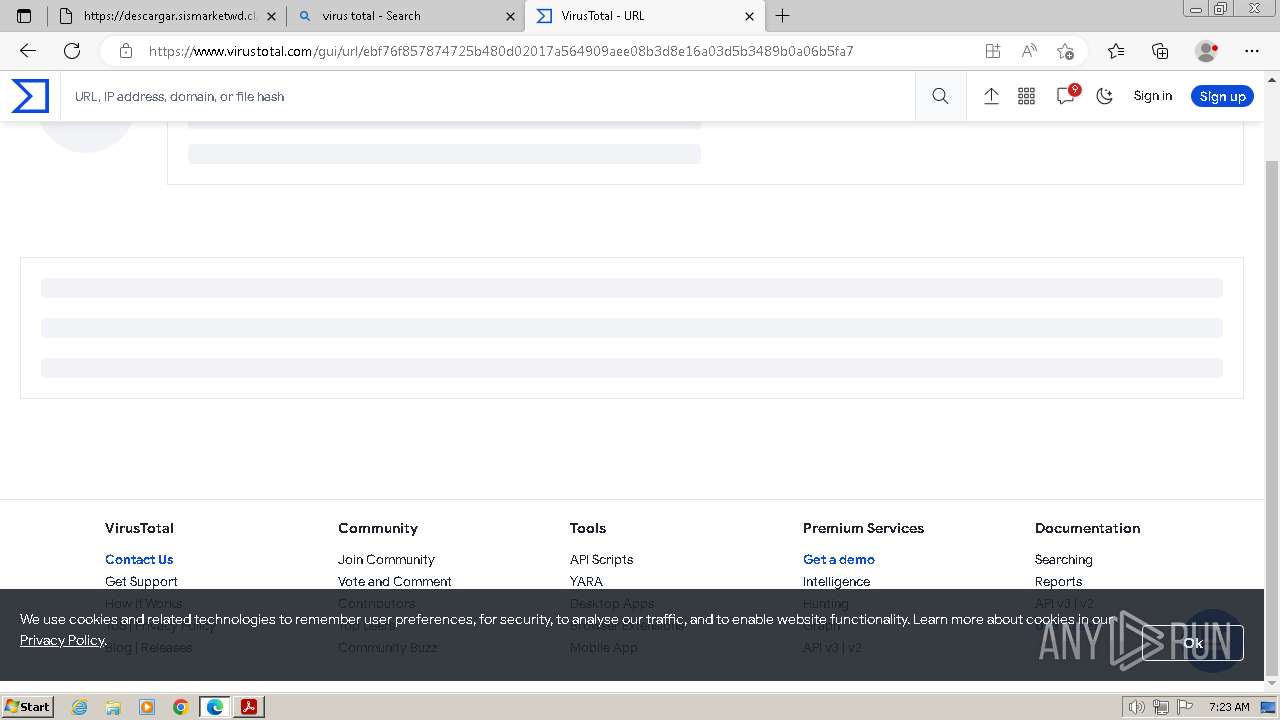Open the YARA link

tap(586, 581)
